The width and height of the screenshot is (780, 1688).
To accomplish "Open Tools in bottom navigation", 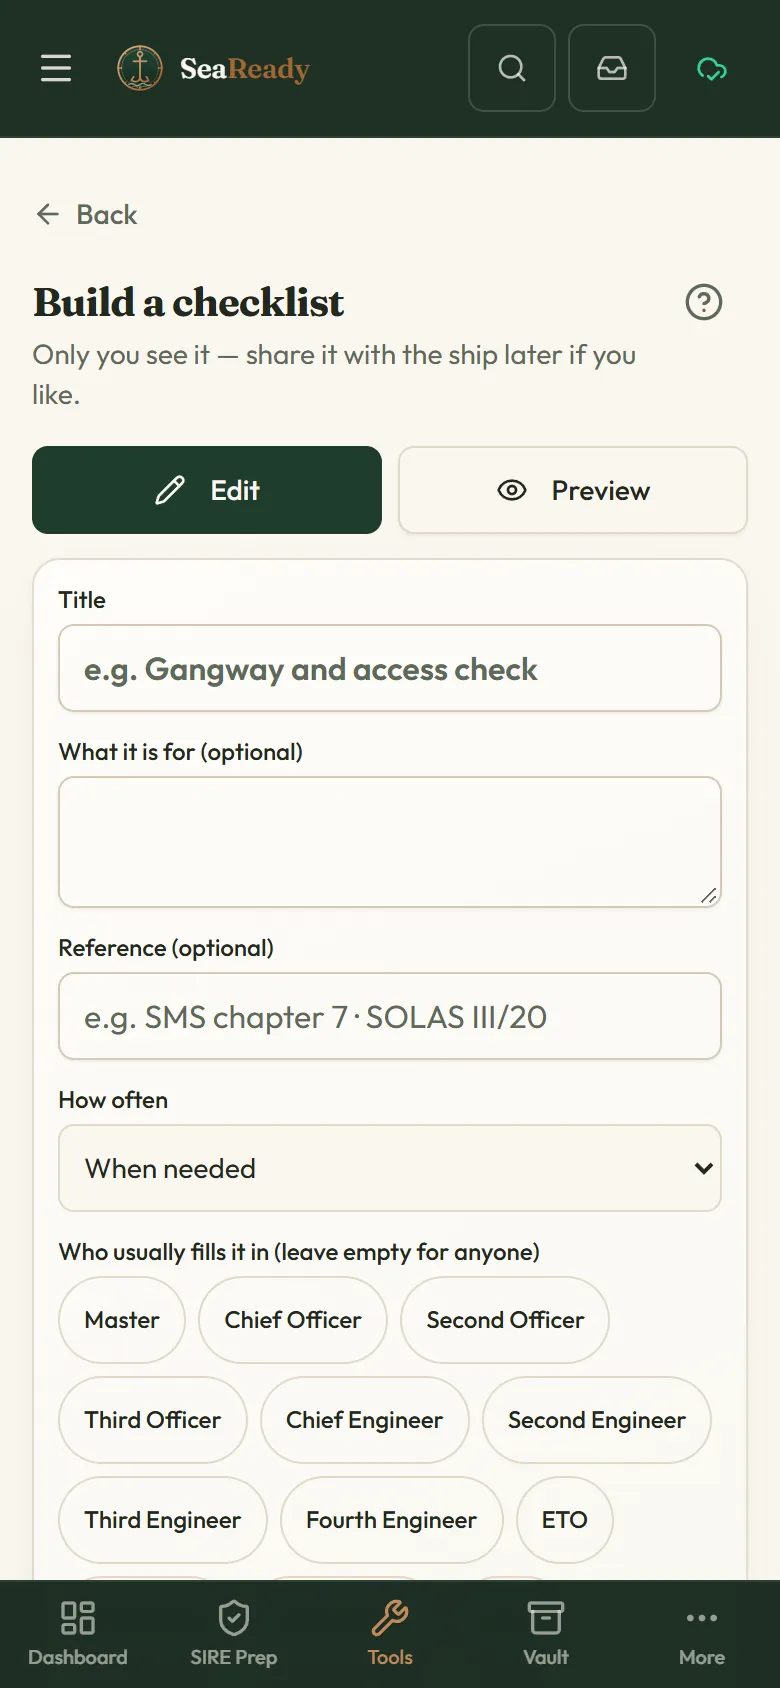I will pos(390,1634).
